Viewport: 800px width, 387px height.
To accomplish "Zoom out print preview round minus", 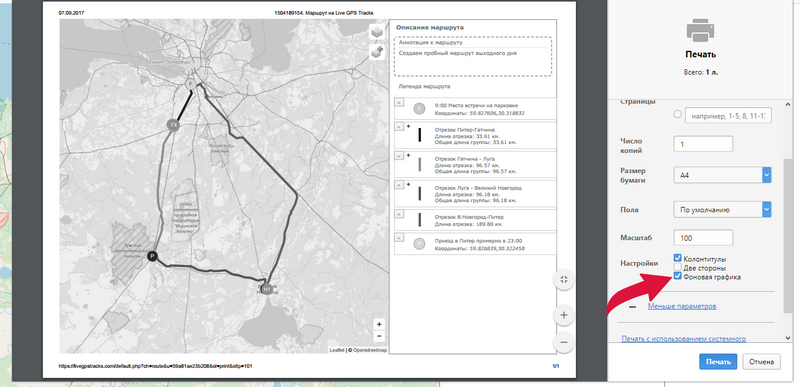I will pyautogui.click(x=564, y=342).
